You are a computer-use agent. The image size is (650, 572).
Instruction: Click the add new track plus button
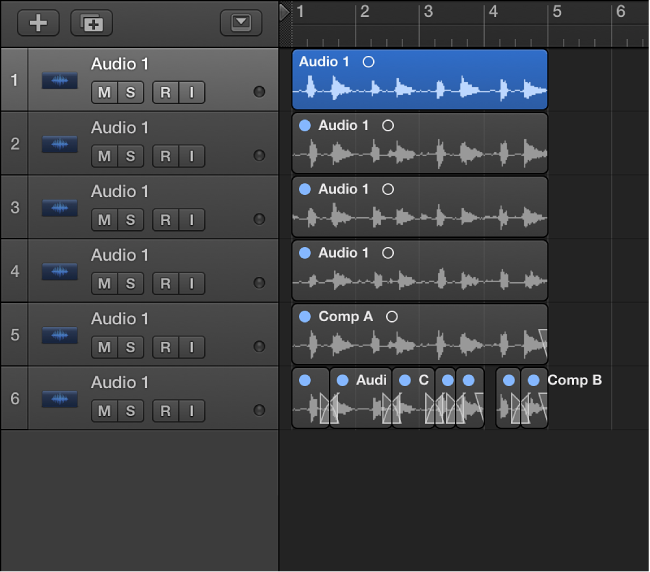tap(38, 23)
